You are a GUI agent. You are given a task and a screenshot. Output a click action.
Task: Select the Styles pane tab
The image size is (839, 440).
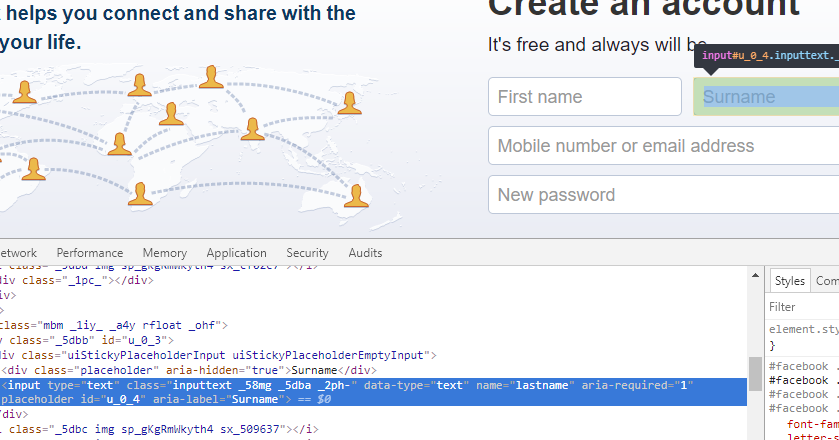pos(789,281)
